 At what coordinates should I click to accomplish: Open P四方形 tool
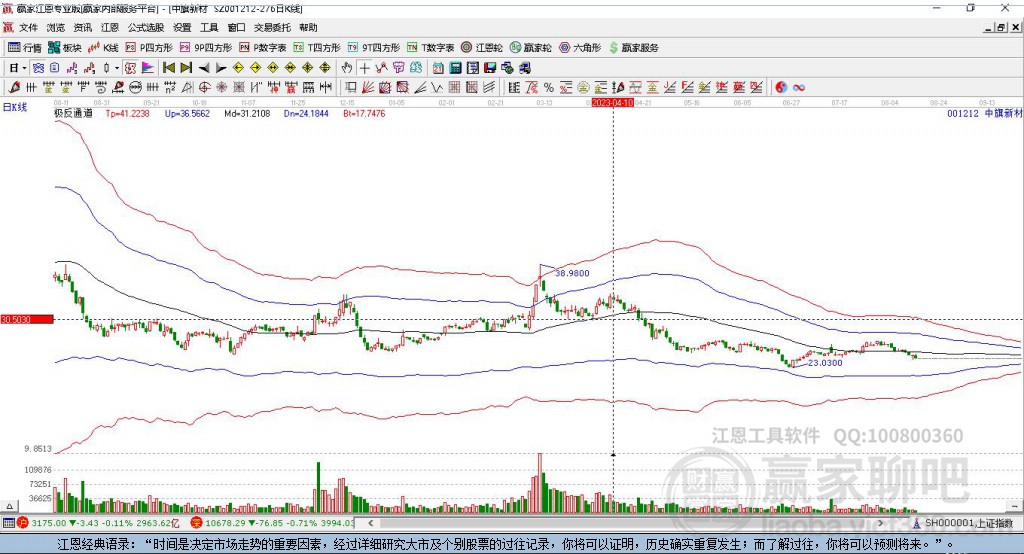coord(149,48)
